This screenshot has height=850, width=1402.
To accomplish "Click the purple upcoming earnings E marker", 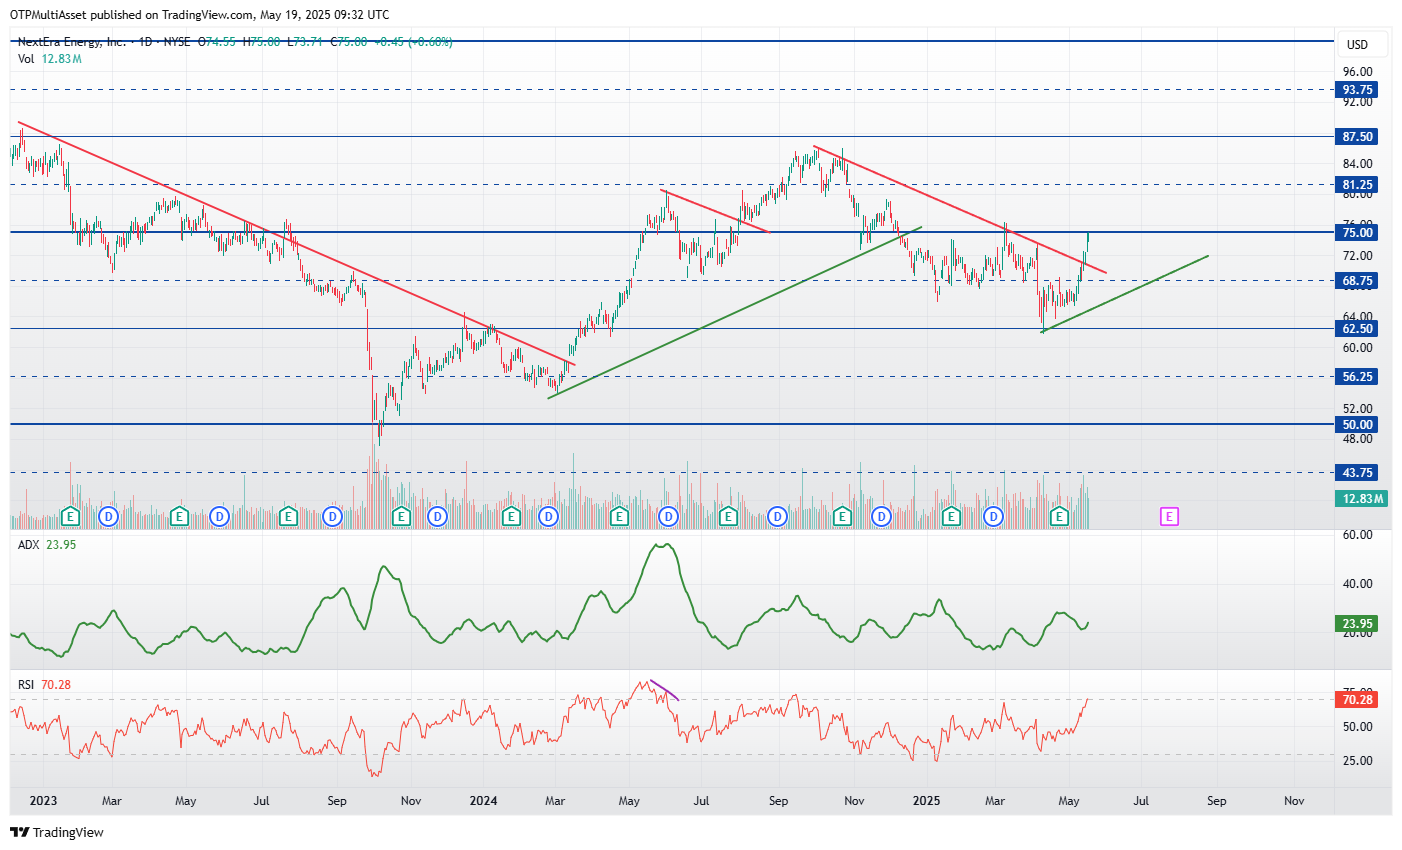I will pos(1169,516).
